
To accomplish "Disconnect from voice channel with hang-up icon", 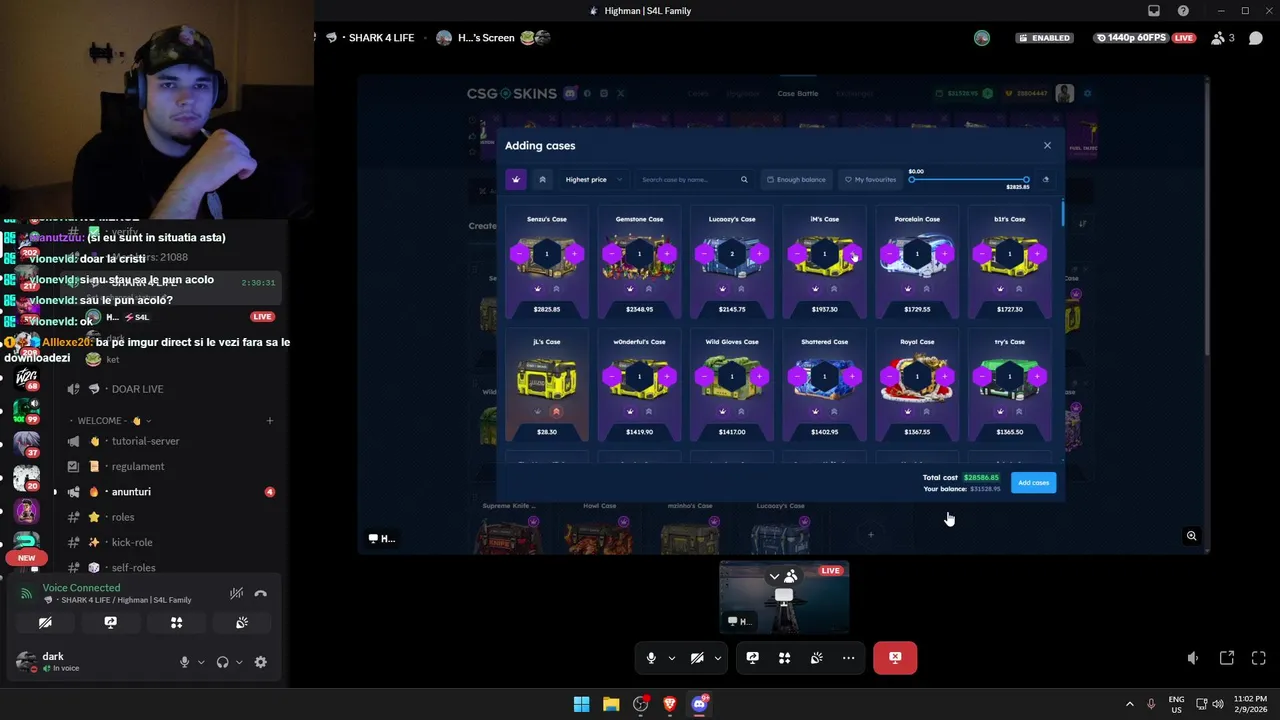I will [x=261, y=593].
